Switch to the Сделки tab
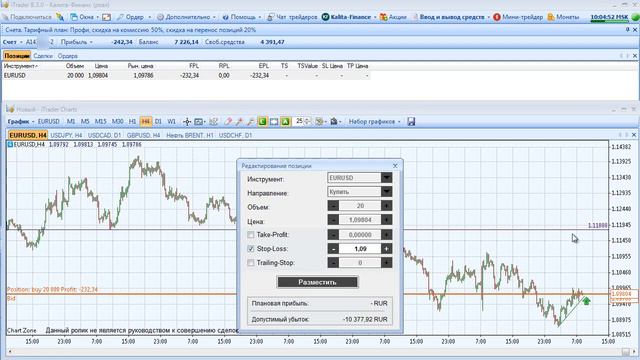The image size is (640, 360). click(x=43, y=56)
